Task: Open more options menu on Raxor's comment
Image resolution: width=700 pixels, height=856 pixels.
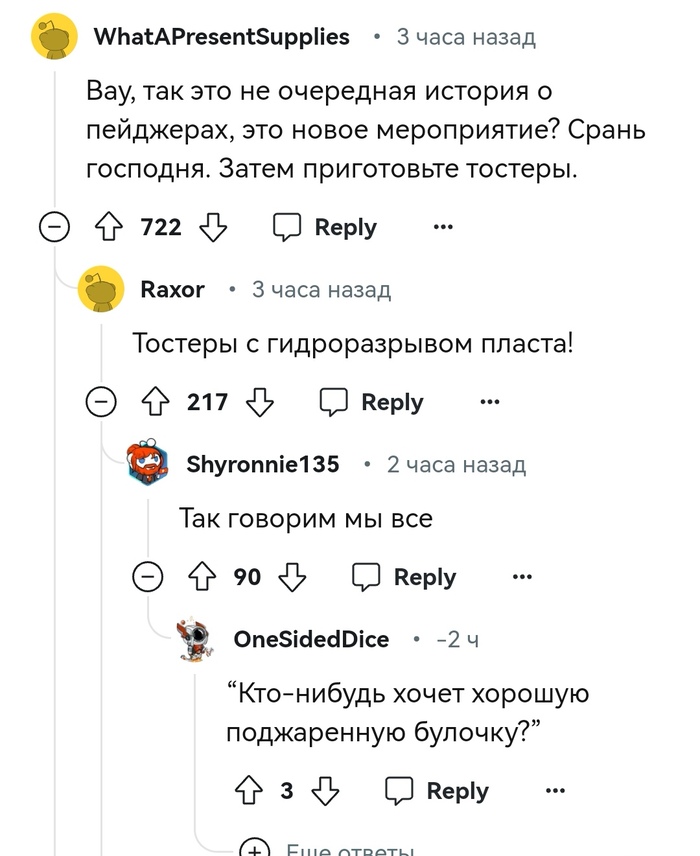Action: [x=489, y=403]
